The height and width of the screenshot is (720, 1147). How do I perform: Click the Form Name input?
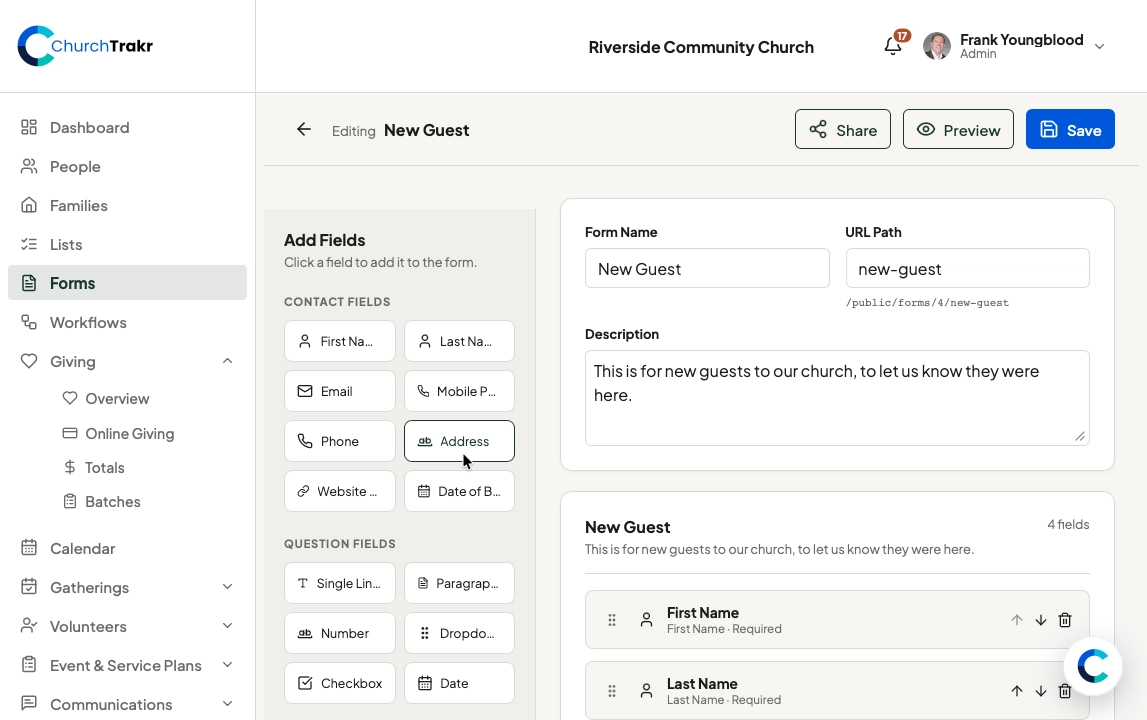click(707, 269)
